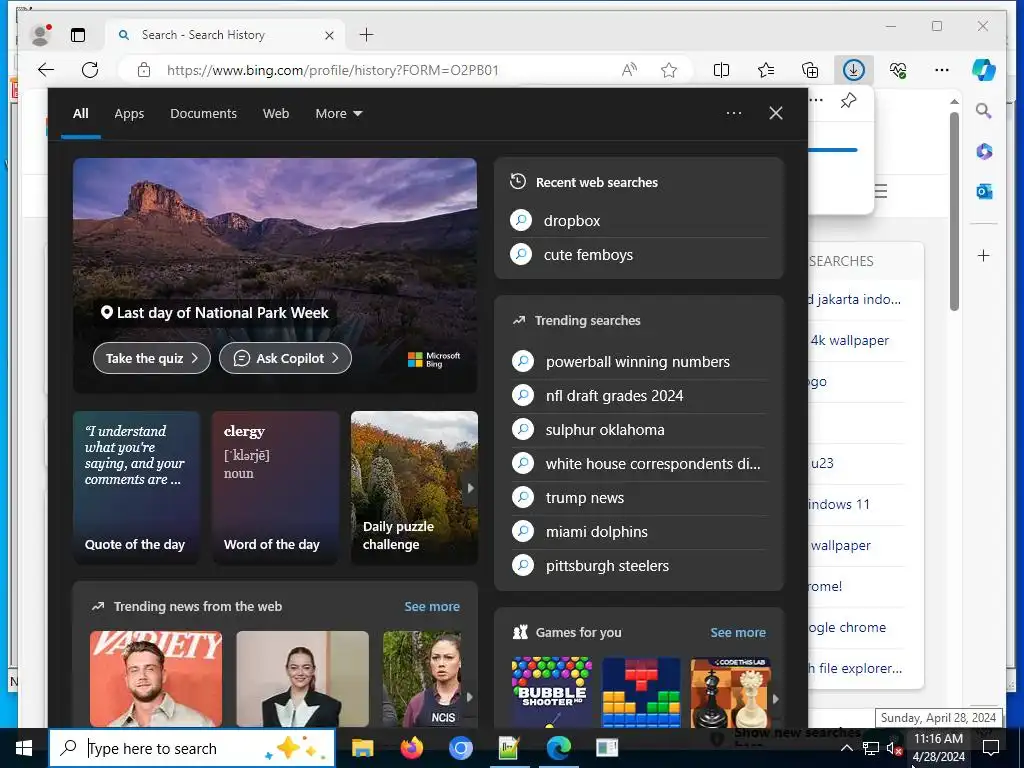Switch to the Web tab
The height and width of the screenshot is (768, 1024).
point(276,114)
